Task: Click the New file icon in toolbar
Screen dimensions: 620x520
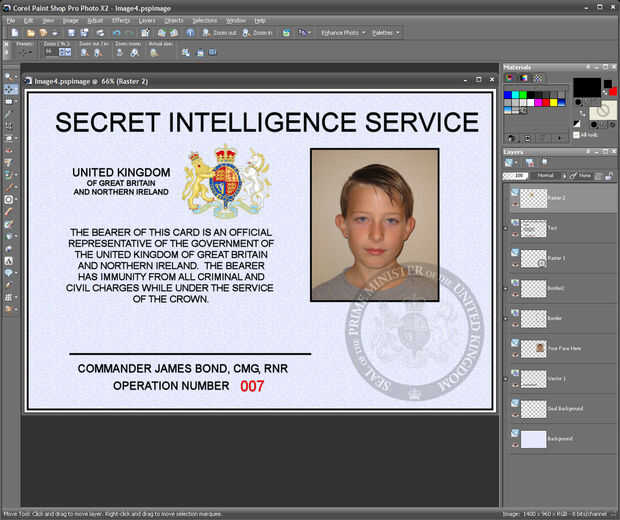Action: tap(15, 32)
